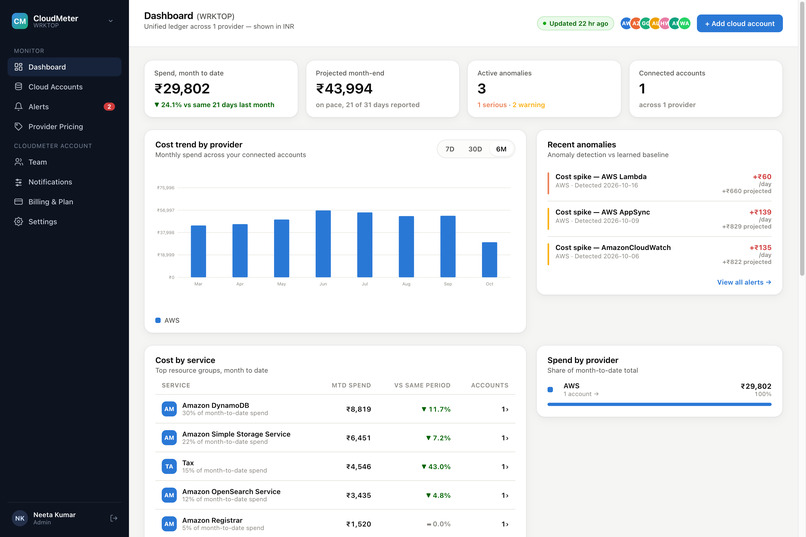Click the '₹43,994' projected month-end value
Image resolution: width=806 pixels, height=537 pixels.
344,89
